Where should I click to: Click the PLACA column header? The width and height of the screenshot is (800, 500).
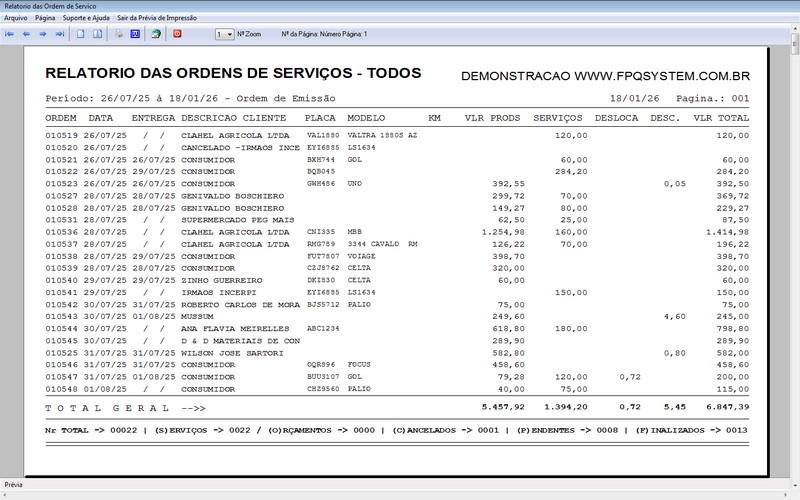pos(320,118)
